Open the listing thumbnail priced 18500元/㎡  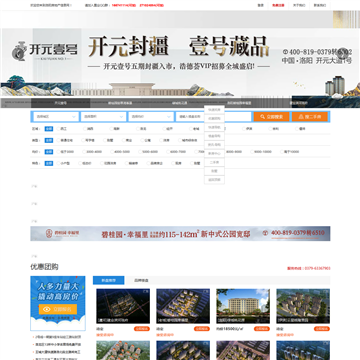[x=243, y=306]
